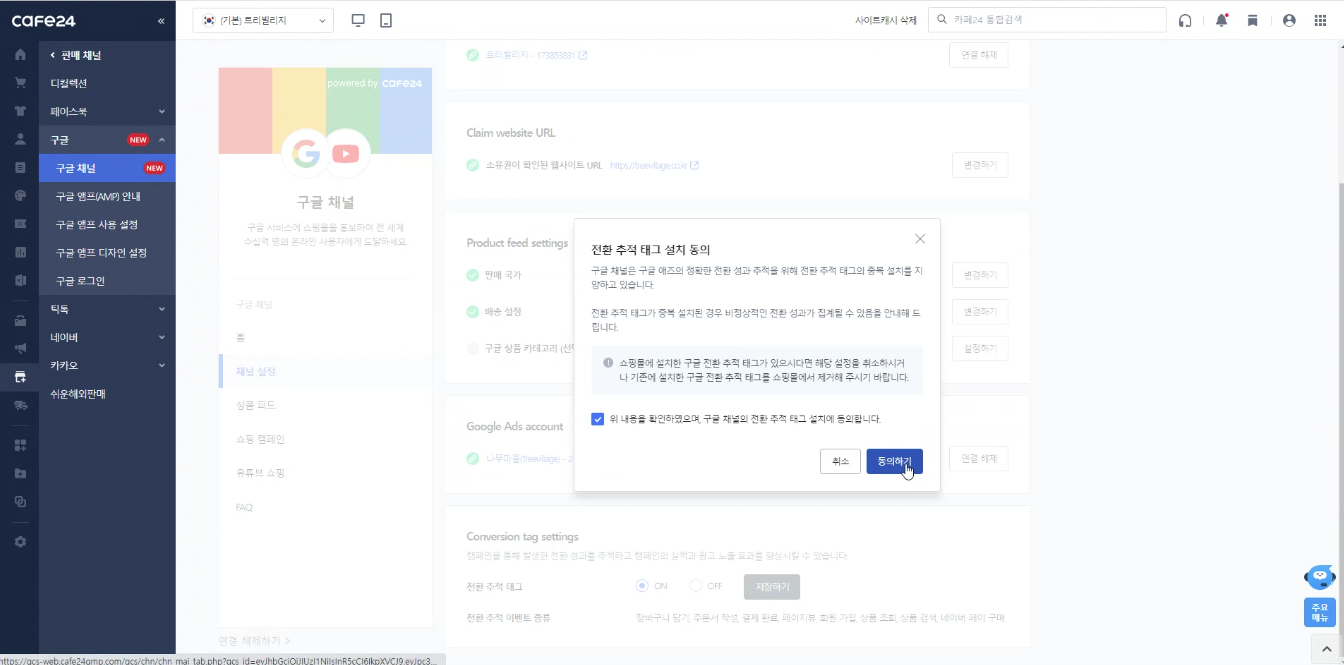
Task: Select the FAQ tab
Action: point(325,507)
